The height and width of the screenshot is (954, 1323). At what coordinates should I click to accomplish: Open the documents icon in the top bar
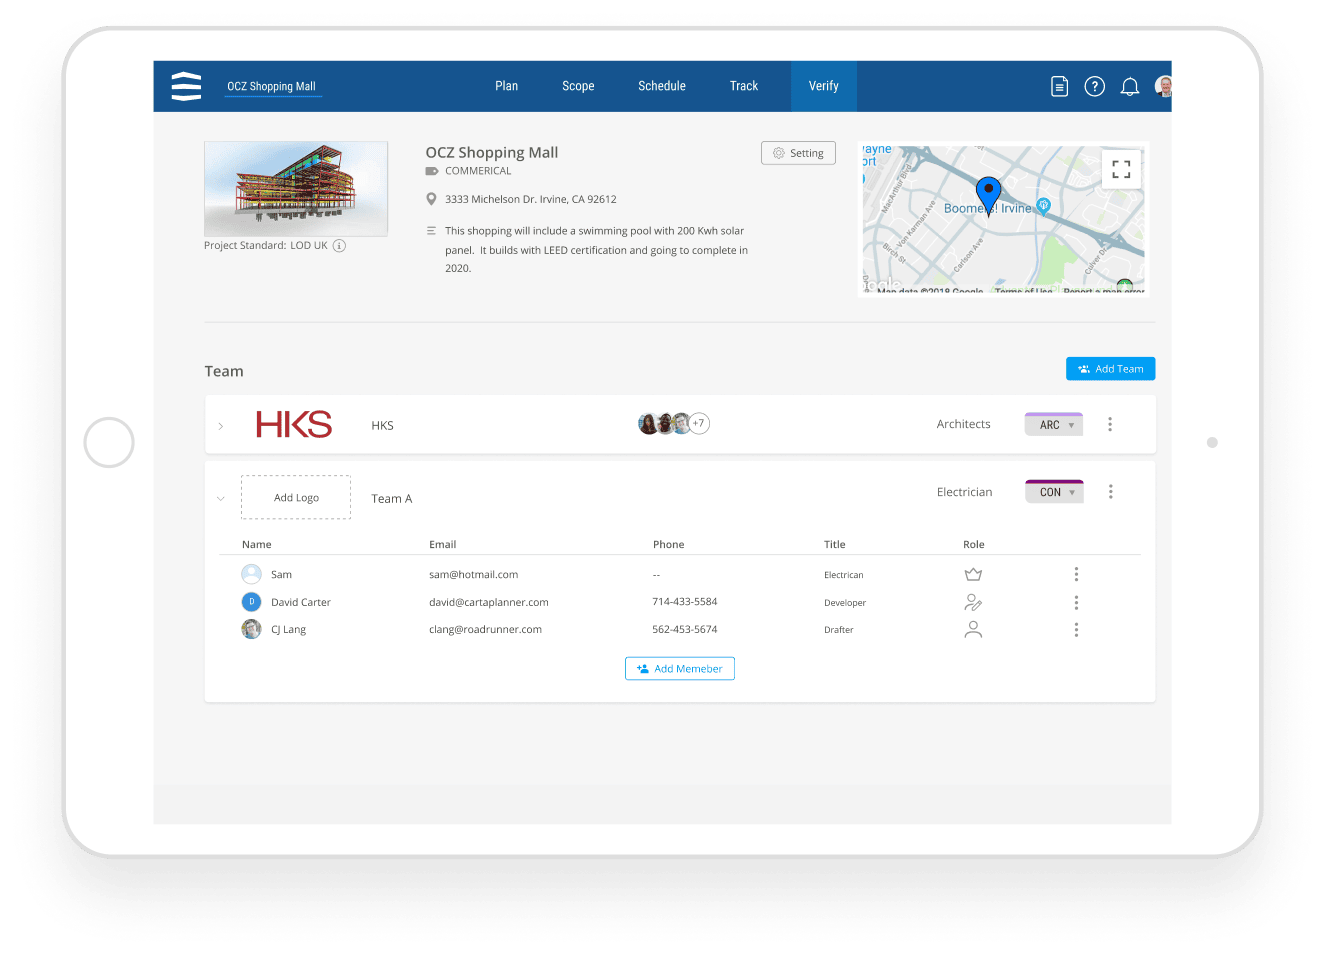(x=1059, y=86)
